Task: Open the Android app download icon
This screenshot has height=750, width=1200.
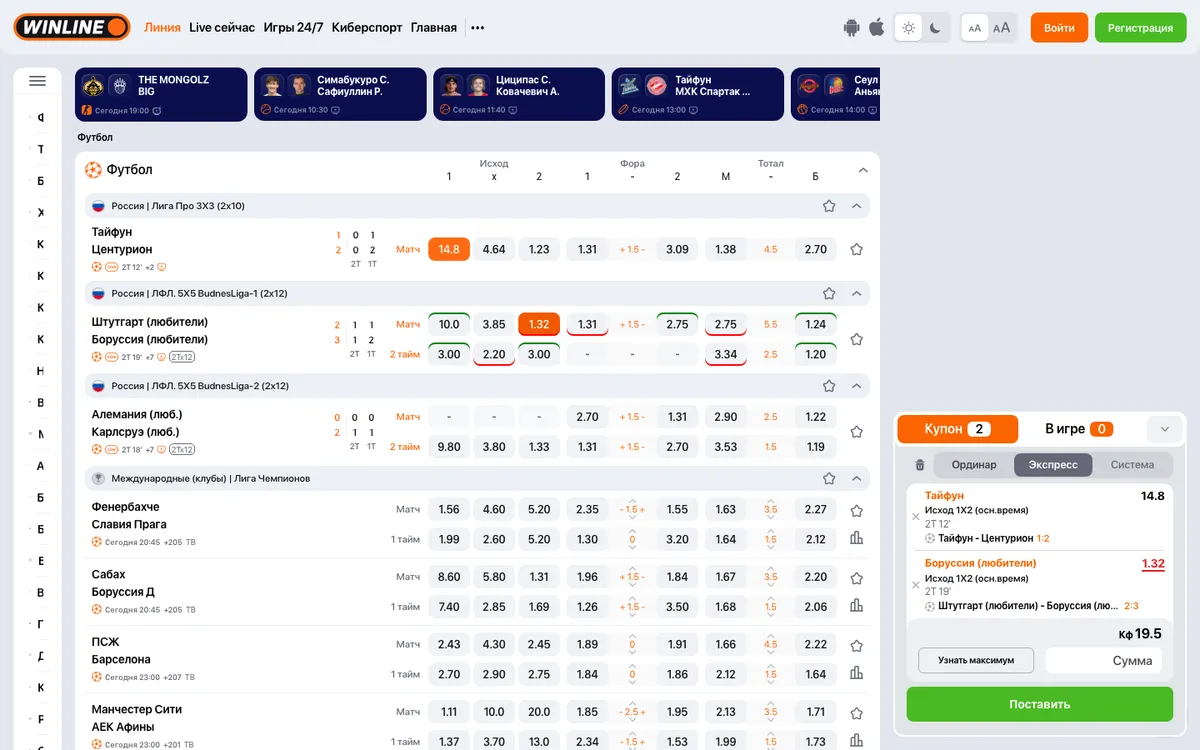Action: pyautogui.click(x=852, y=28)
